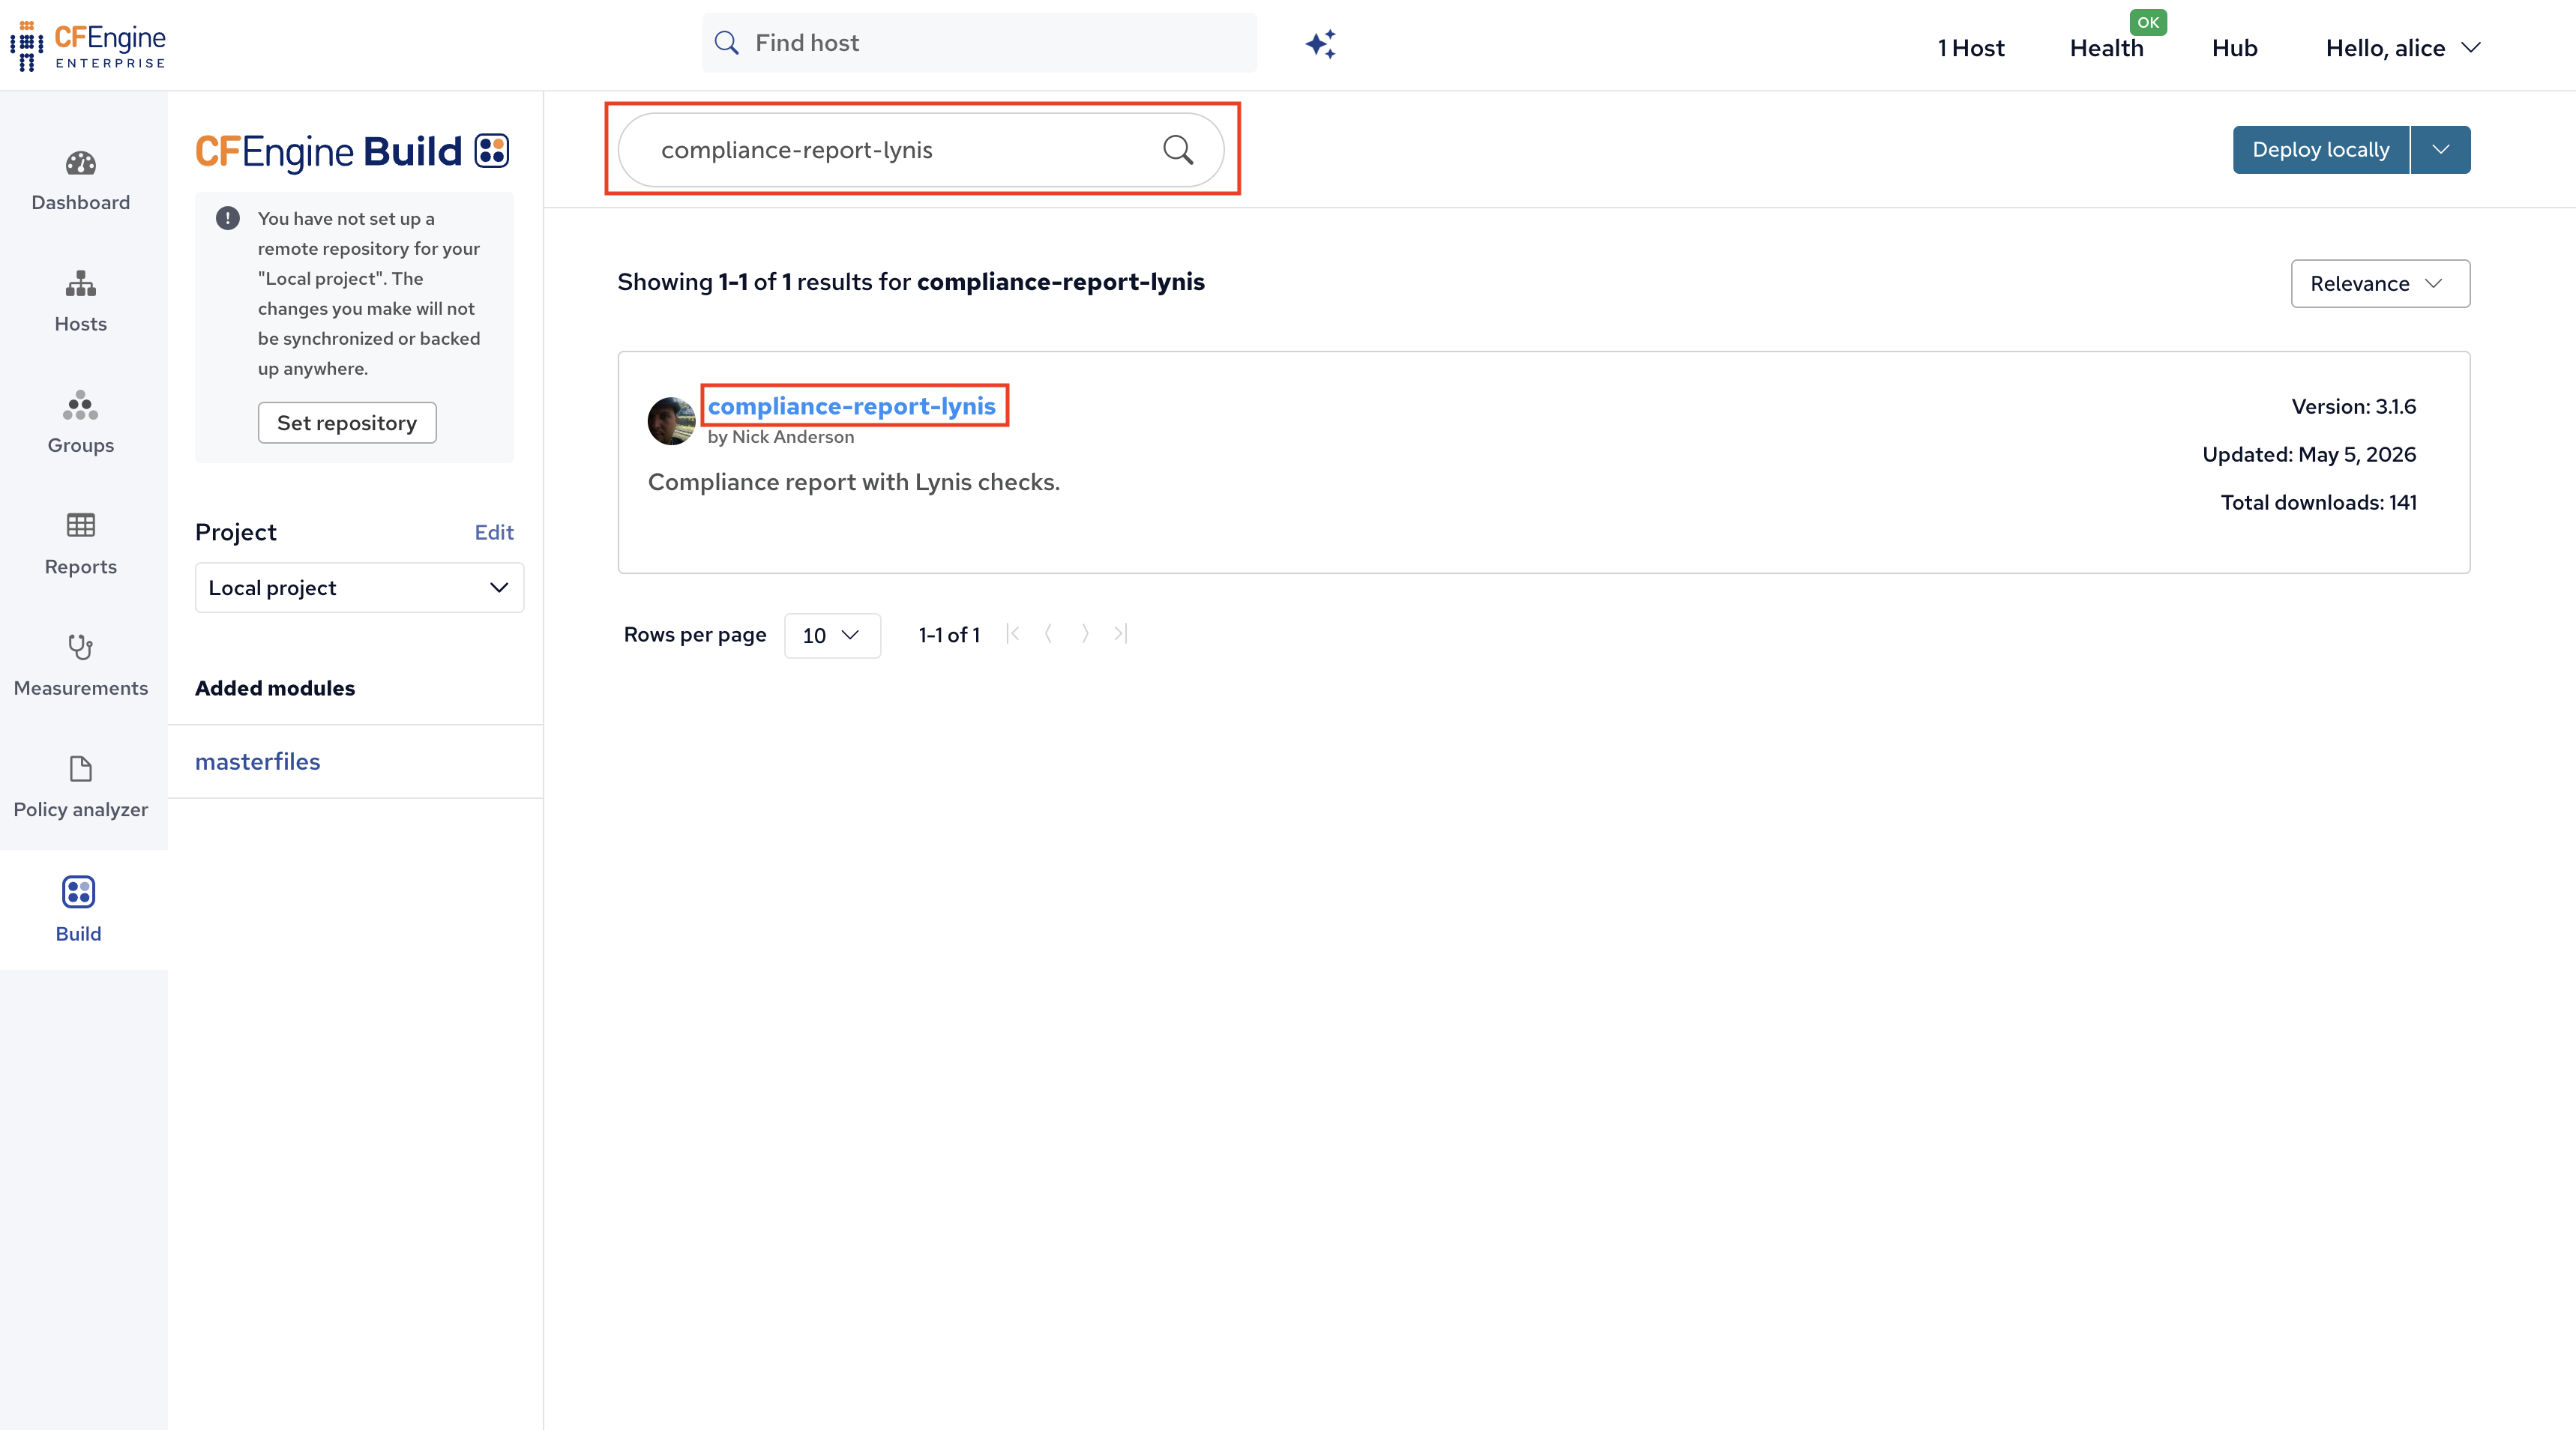Go to previous results page
Screen dimensions: 2576x1430
[x=1048, y=634]
